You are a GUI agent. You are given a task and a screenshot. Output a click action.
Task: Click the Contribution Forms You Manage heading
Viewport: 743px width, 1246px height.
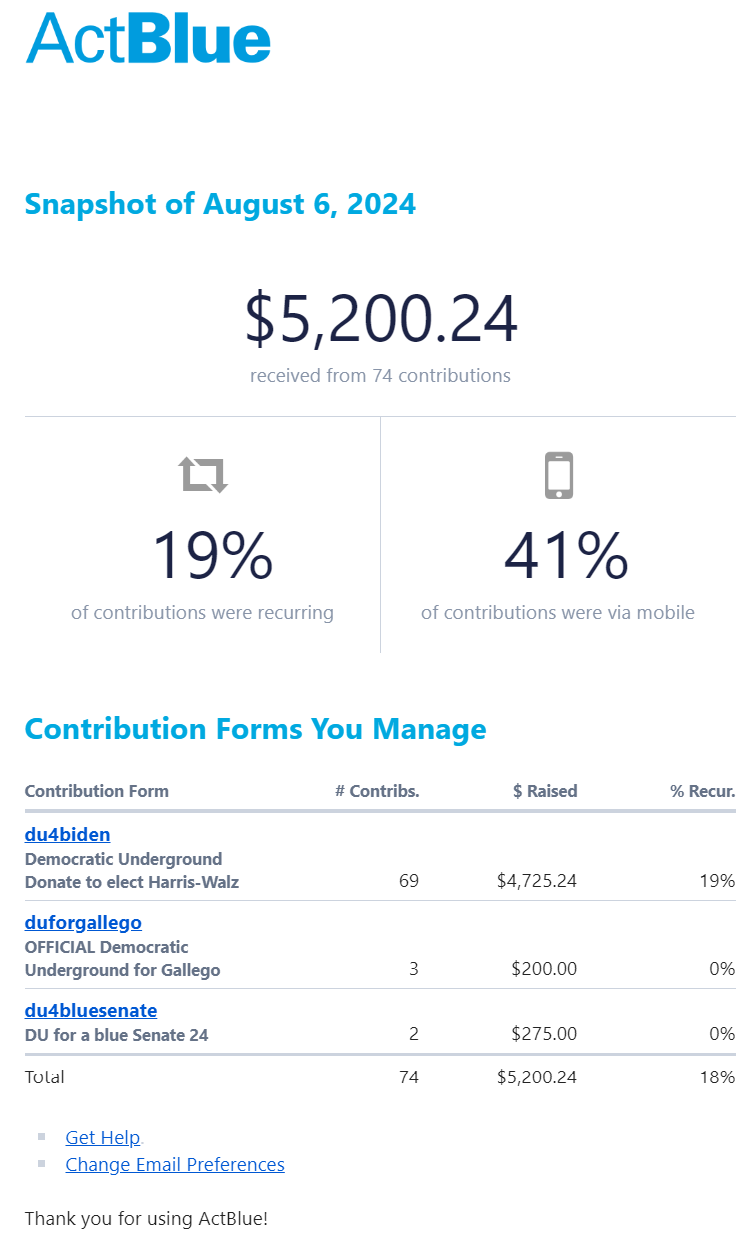point(255,729)
